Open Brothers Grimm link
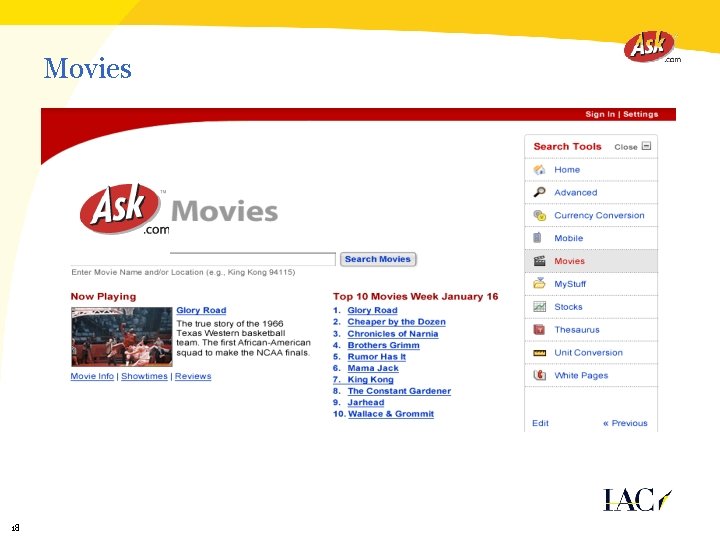Viewport: 720px width, 540px height. (383, 345)
